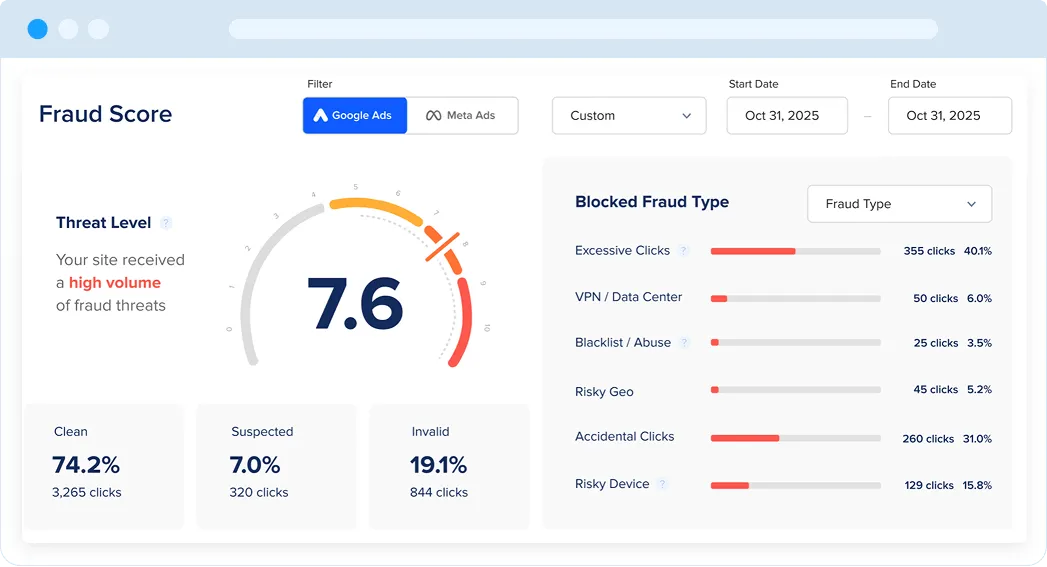Click the "31.0%" percentage
Viewport: 1047px width, 567px height.
pyautogui.click(x=978, y=439)
